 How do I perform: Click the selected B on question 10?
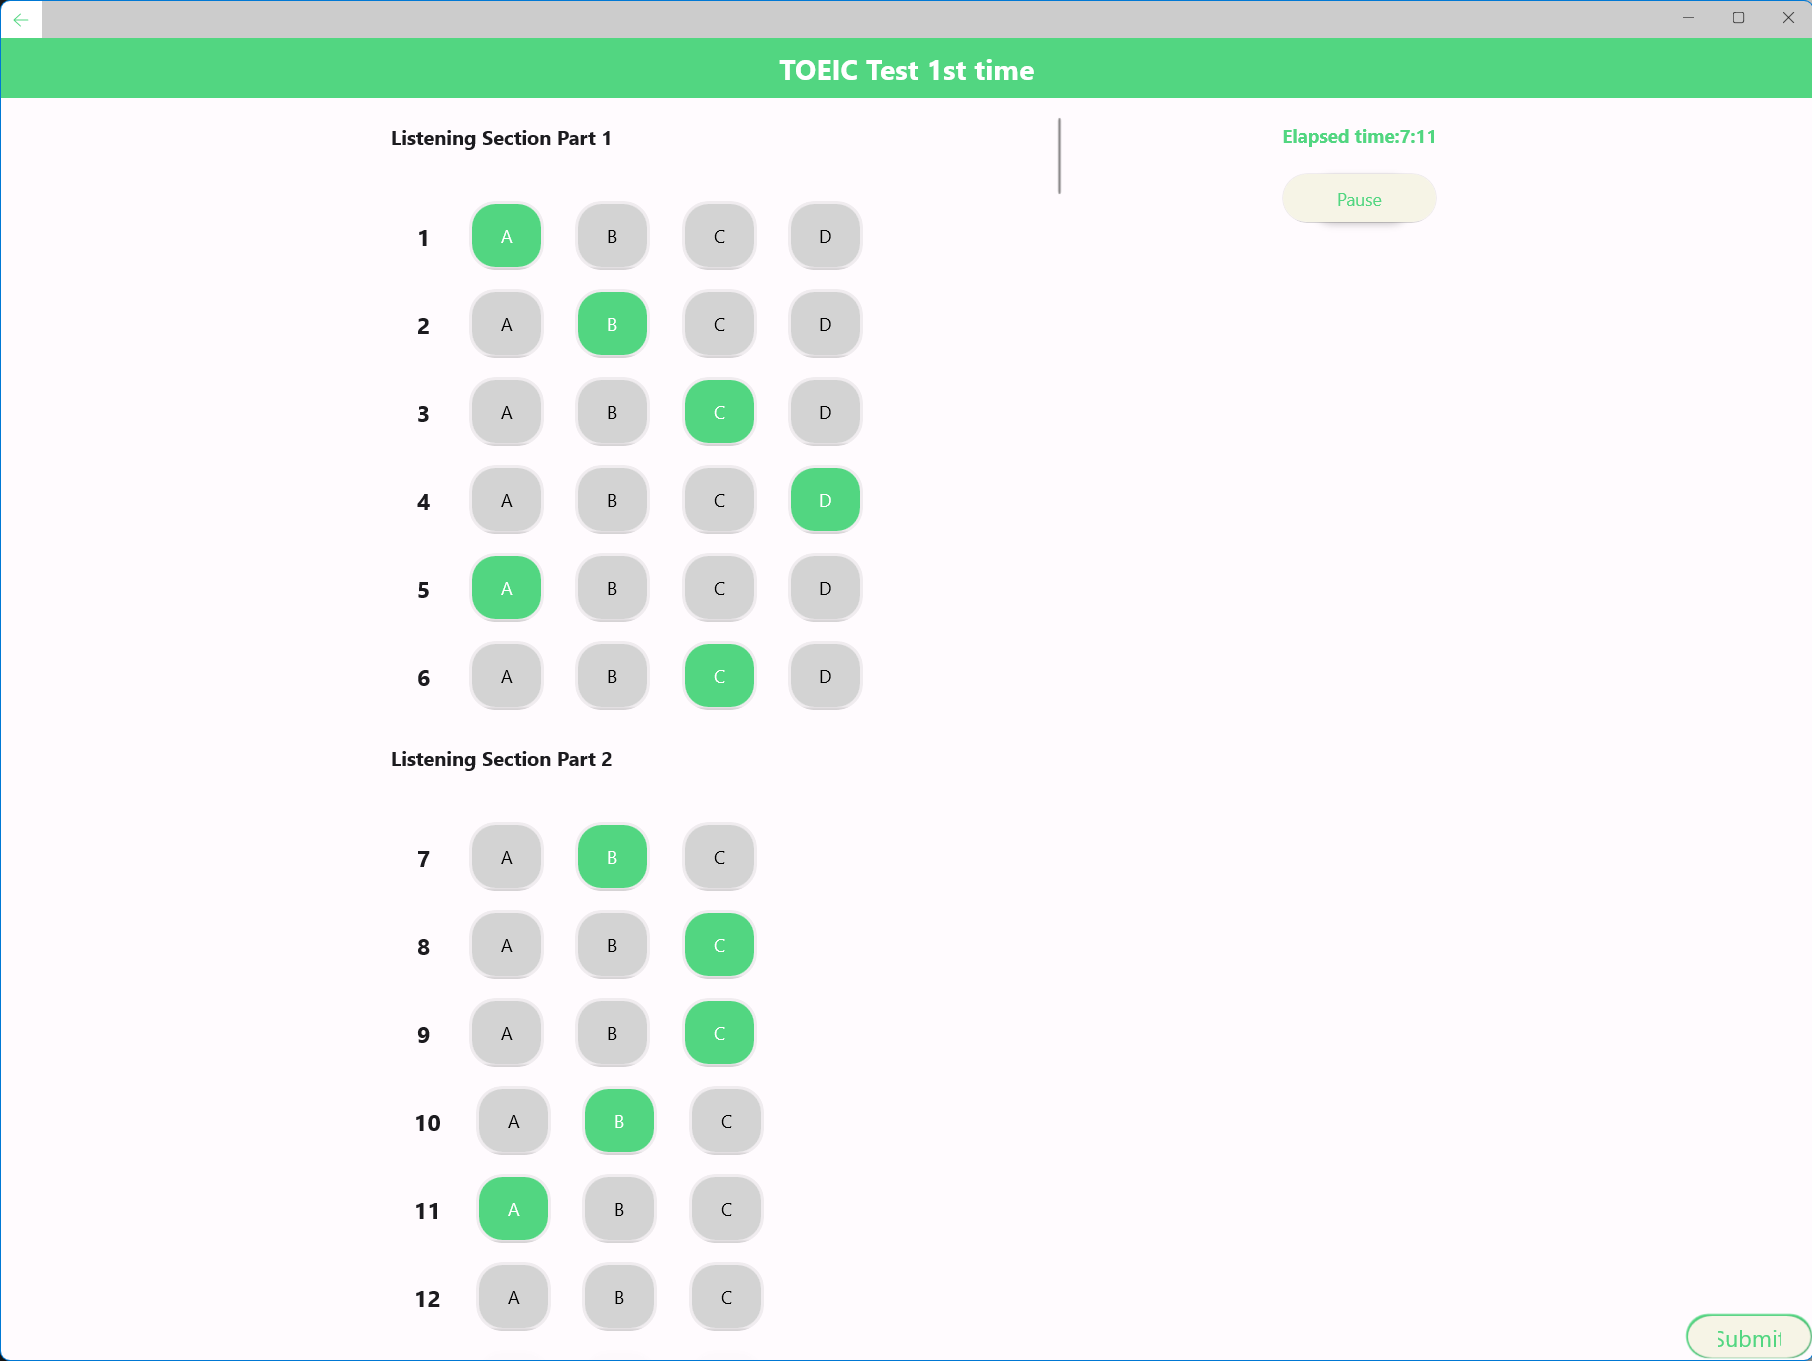click(619, 1122)
